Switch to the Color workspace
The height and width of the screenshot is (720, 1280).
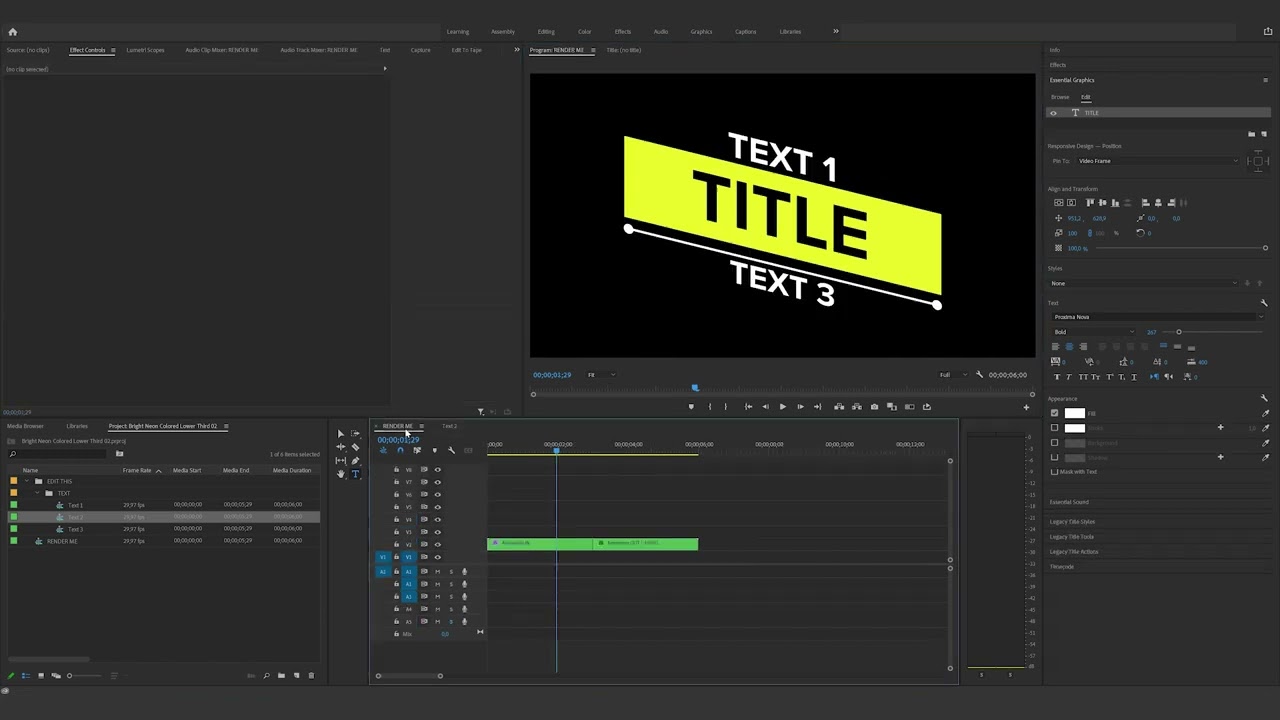coord(584,32)
